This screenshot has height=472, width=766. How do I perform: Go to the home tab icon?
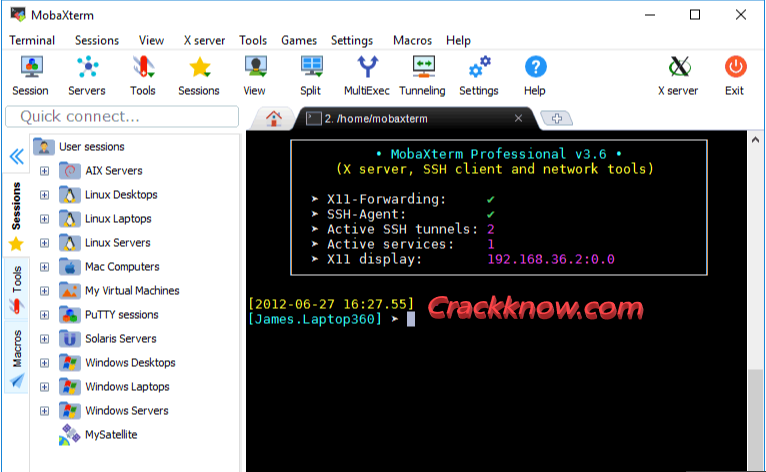tap(274, 118)
